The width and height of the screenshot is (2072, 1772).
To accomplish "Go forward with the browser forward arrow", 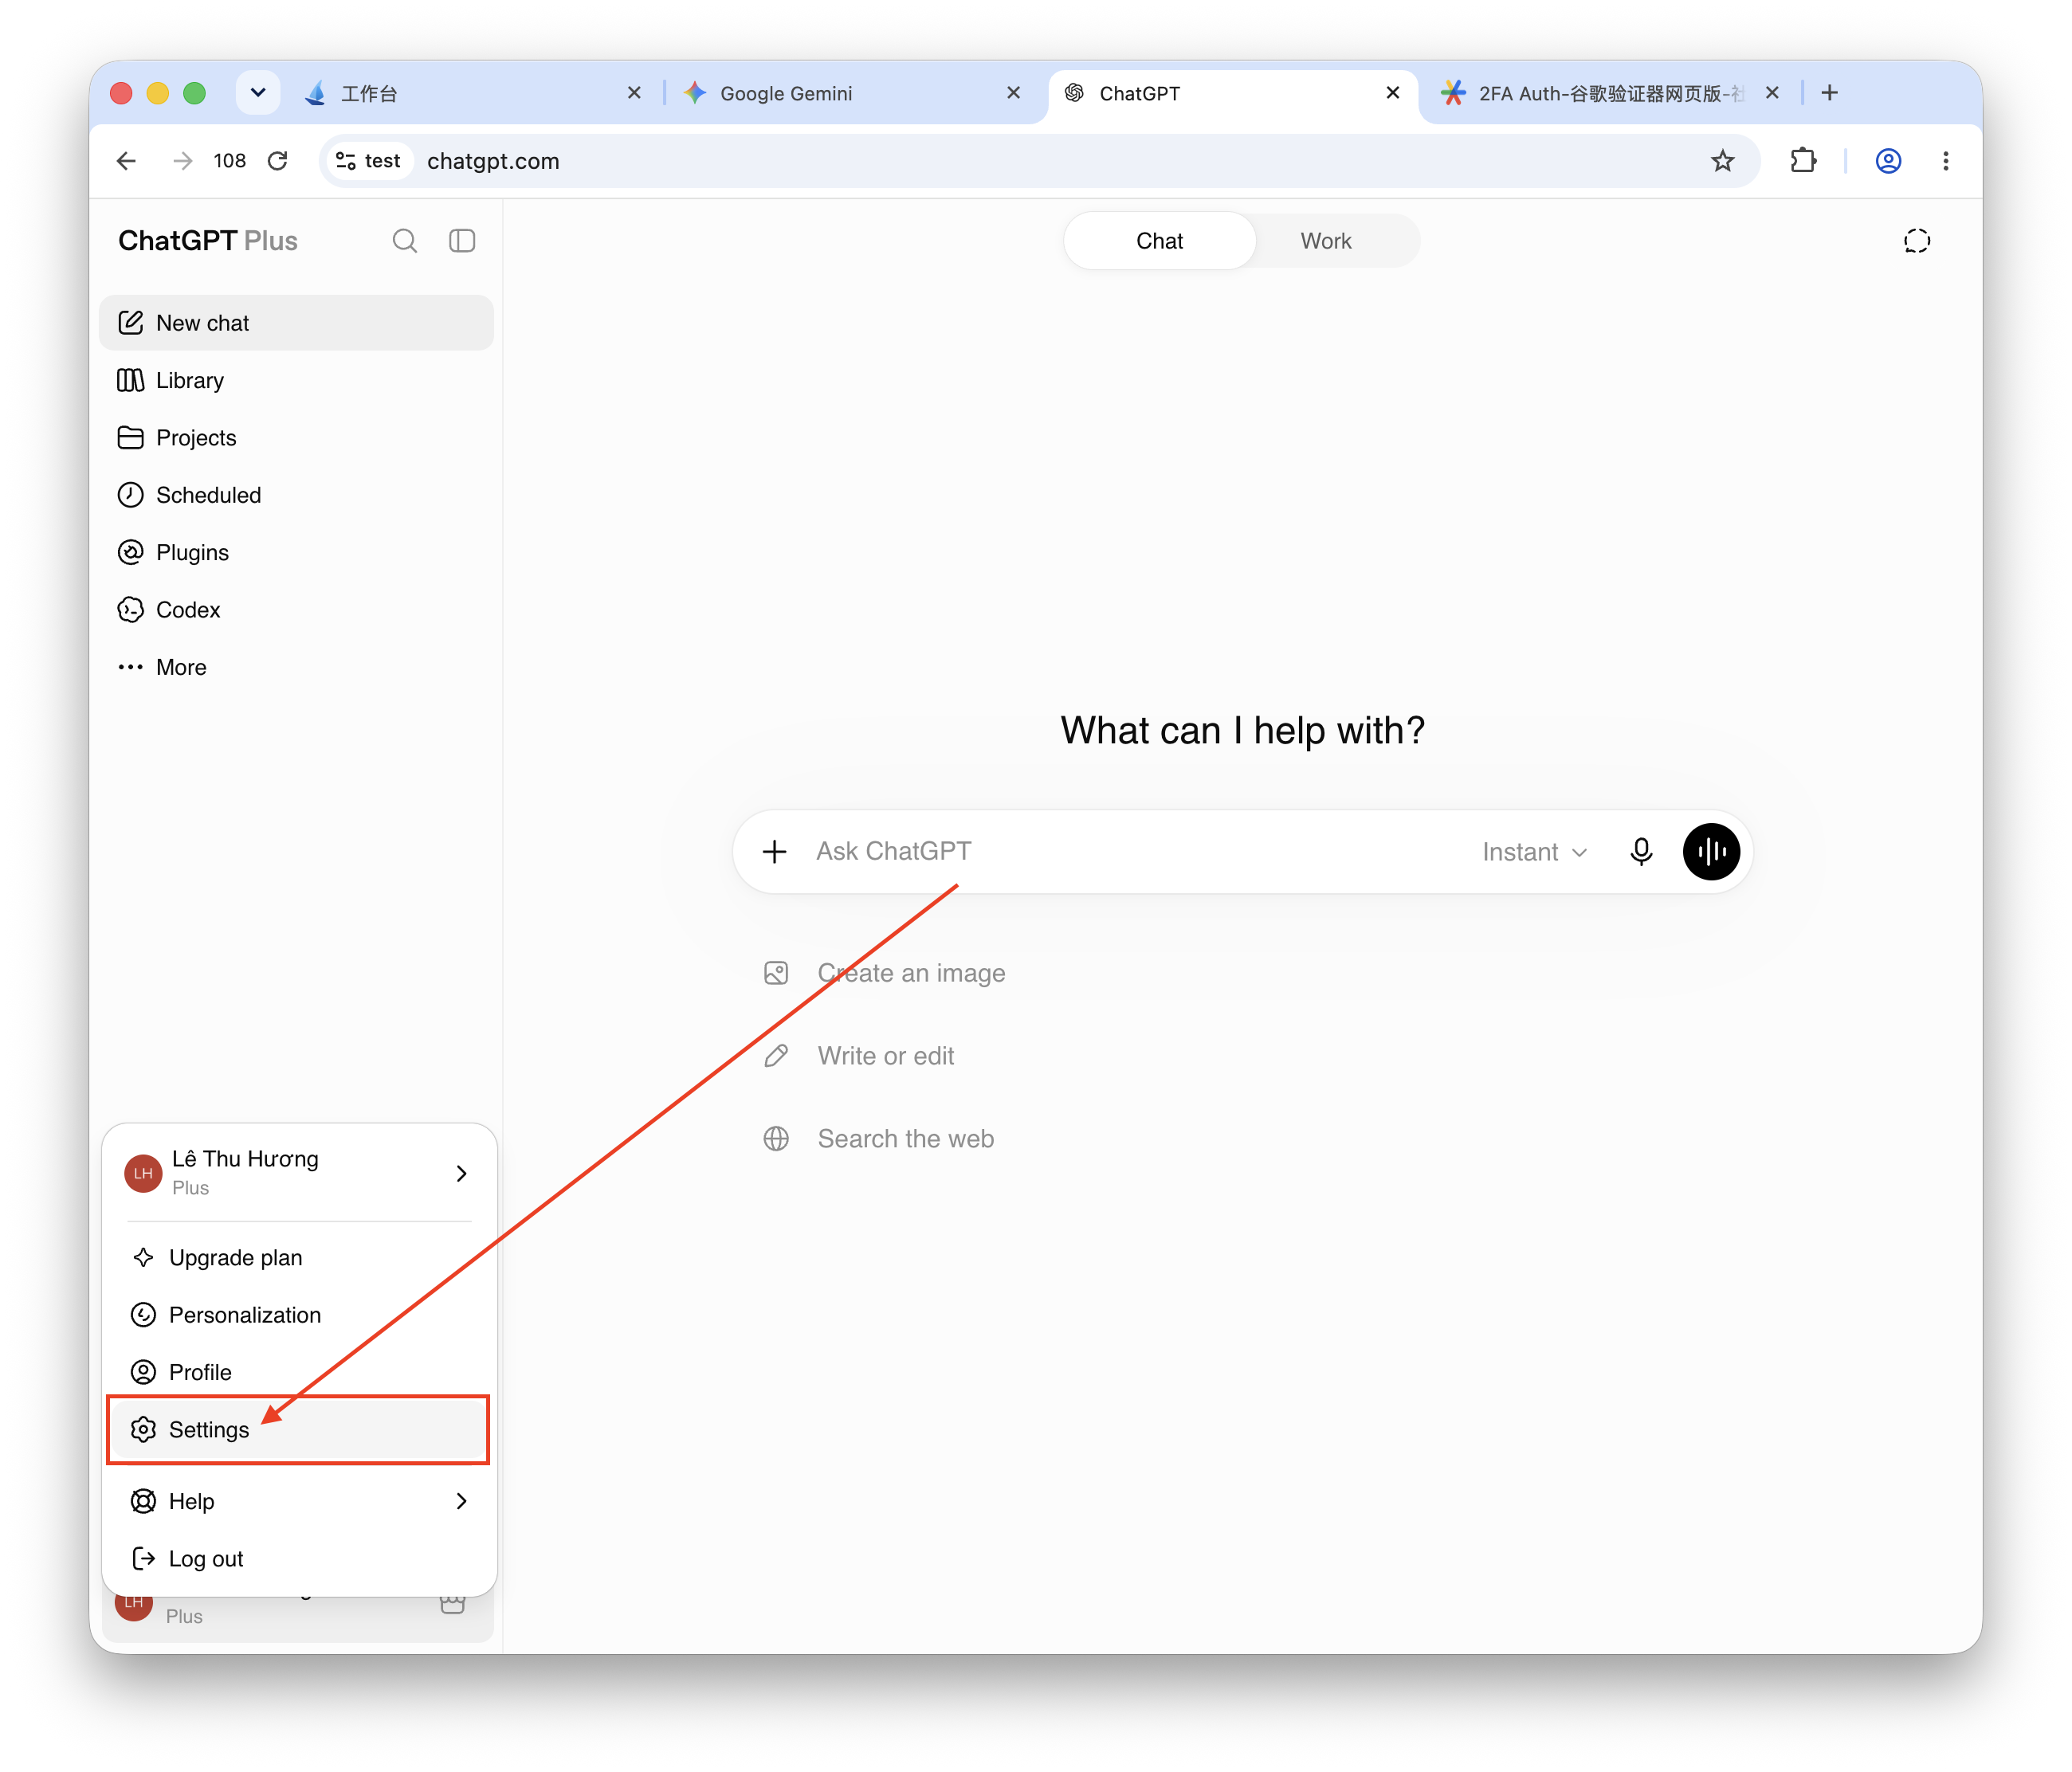I will coord(182,161).
